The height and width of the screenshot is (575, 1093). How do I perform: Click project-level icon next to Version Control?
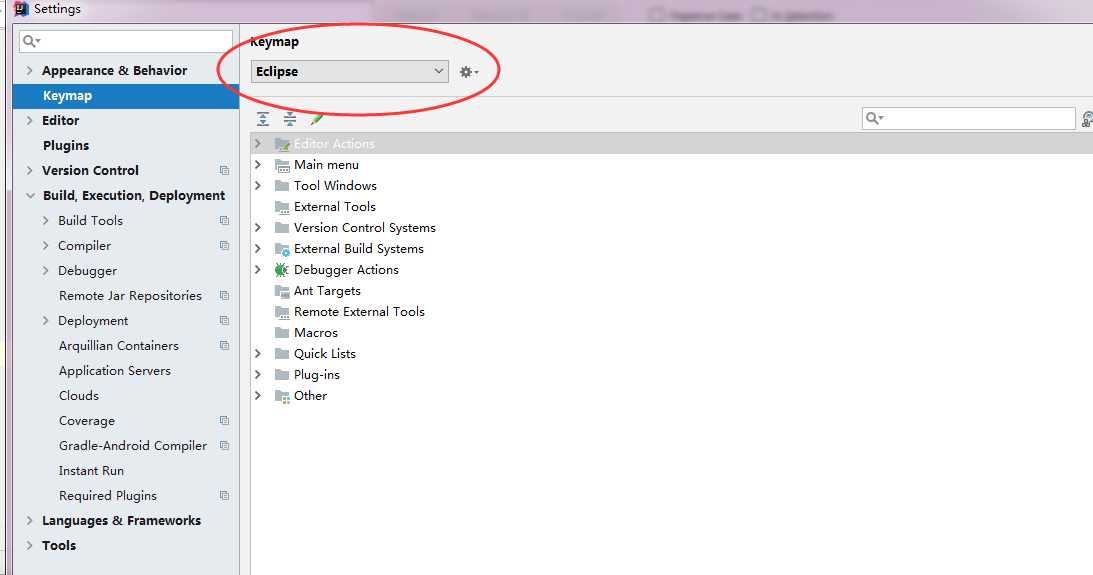point(224,171)
